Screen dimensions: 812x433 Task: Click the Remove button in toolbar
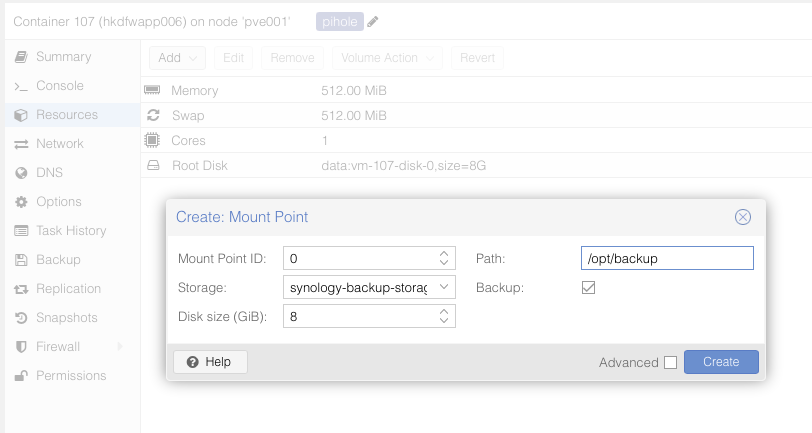(292, 57)
